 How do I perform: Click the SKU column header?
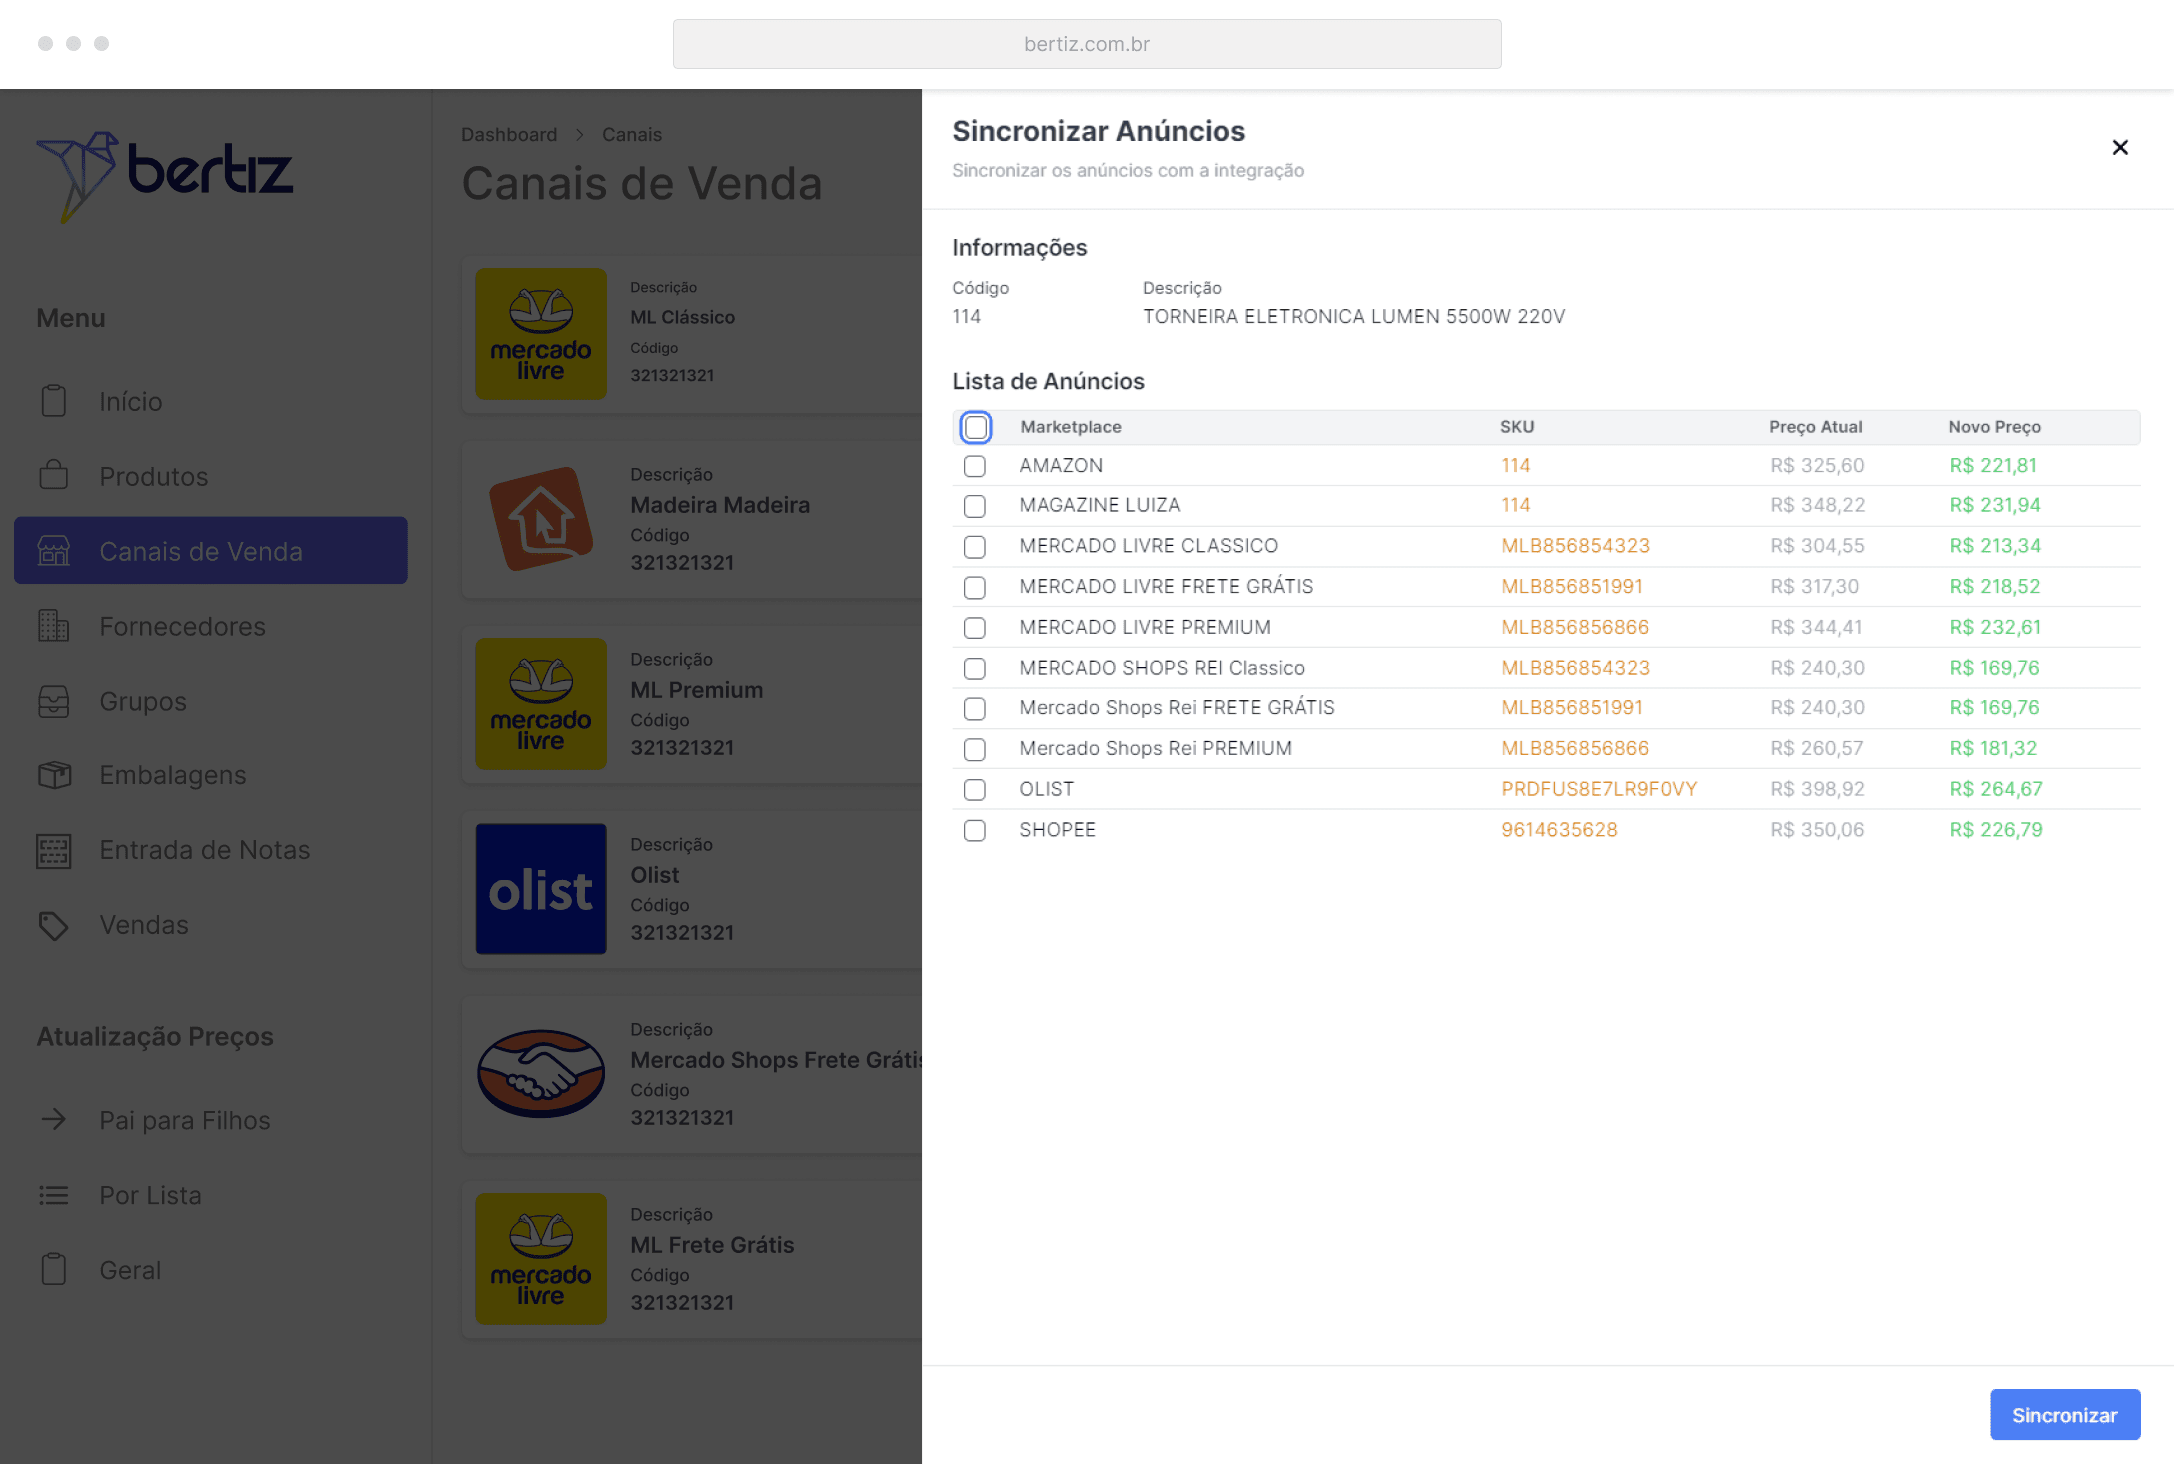click(x=1517, y=427)
